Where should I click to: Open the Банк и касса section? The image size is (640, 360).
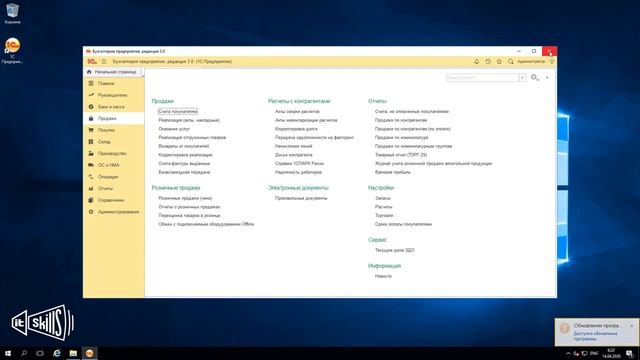(x=113, y=107)
